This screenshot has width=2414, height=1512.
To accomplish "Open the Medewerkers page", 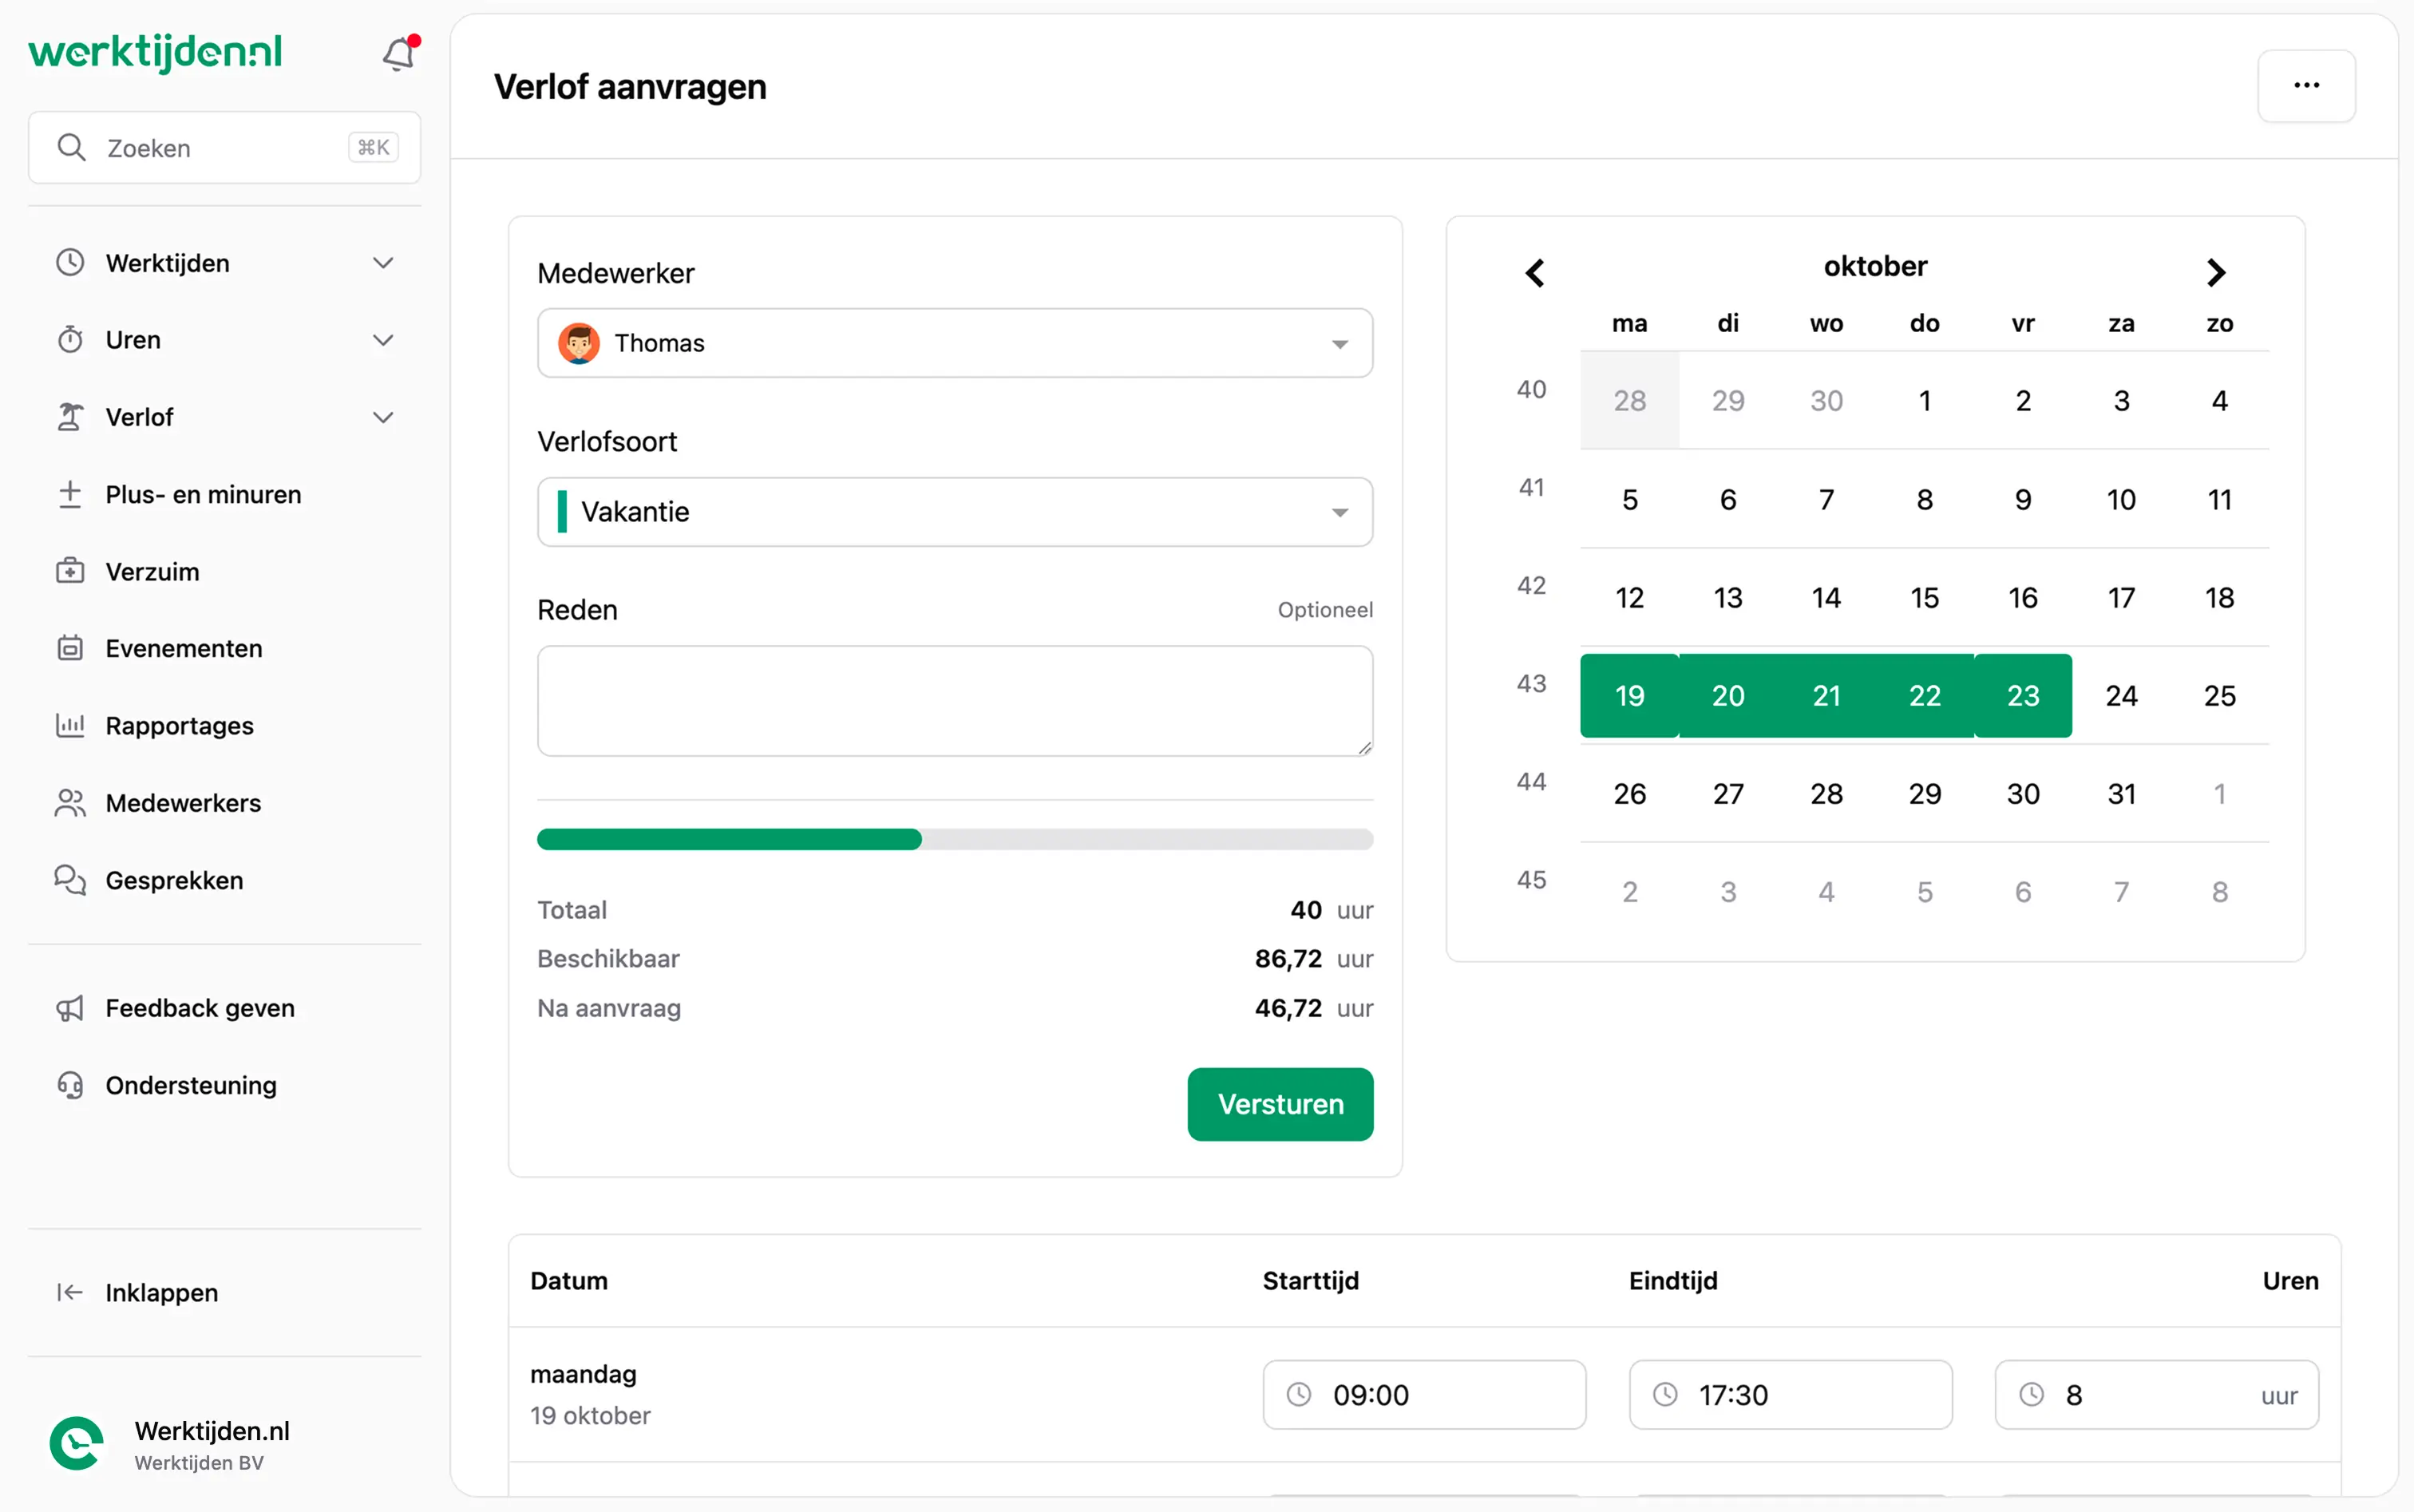I will pyautogui.click(x=183, y=803).
